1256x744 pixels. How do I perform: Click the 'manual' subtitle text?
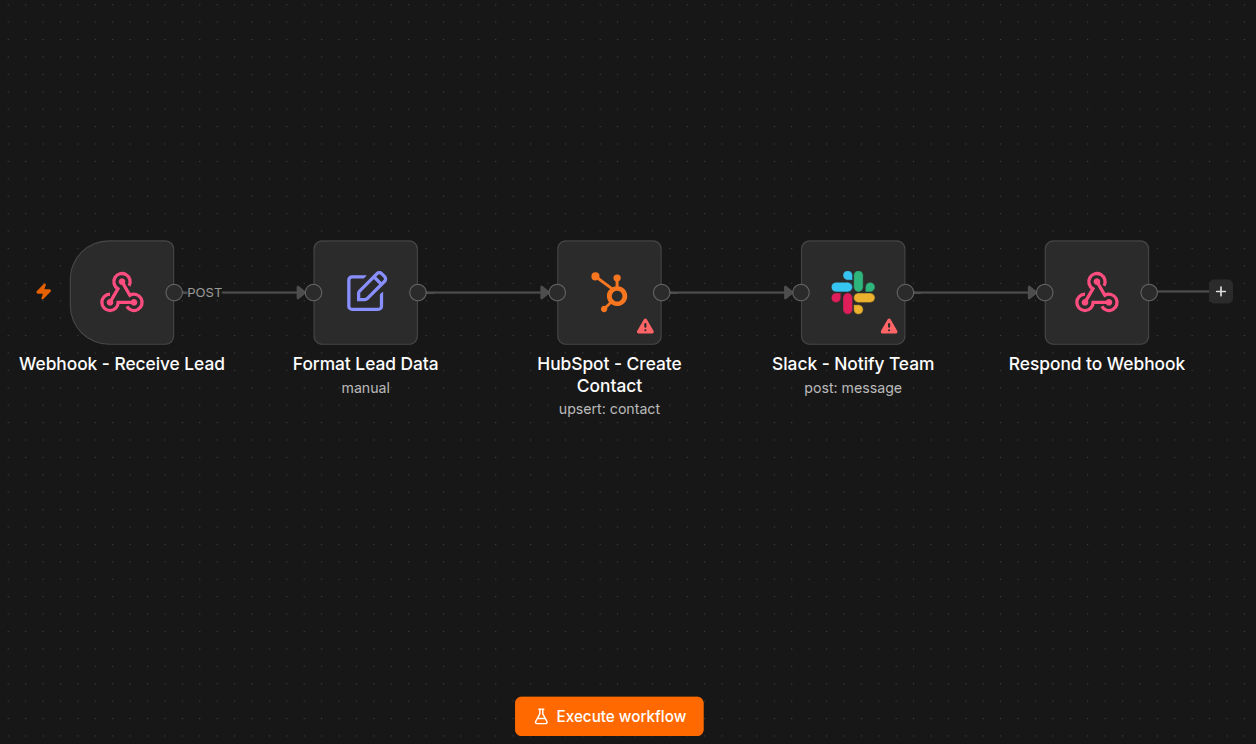(x=365, y=388)
